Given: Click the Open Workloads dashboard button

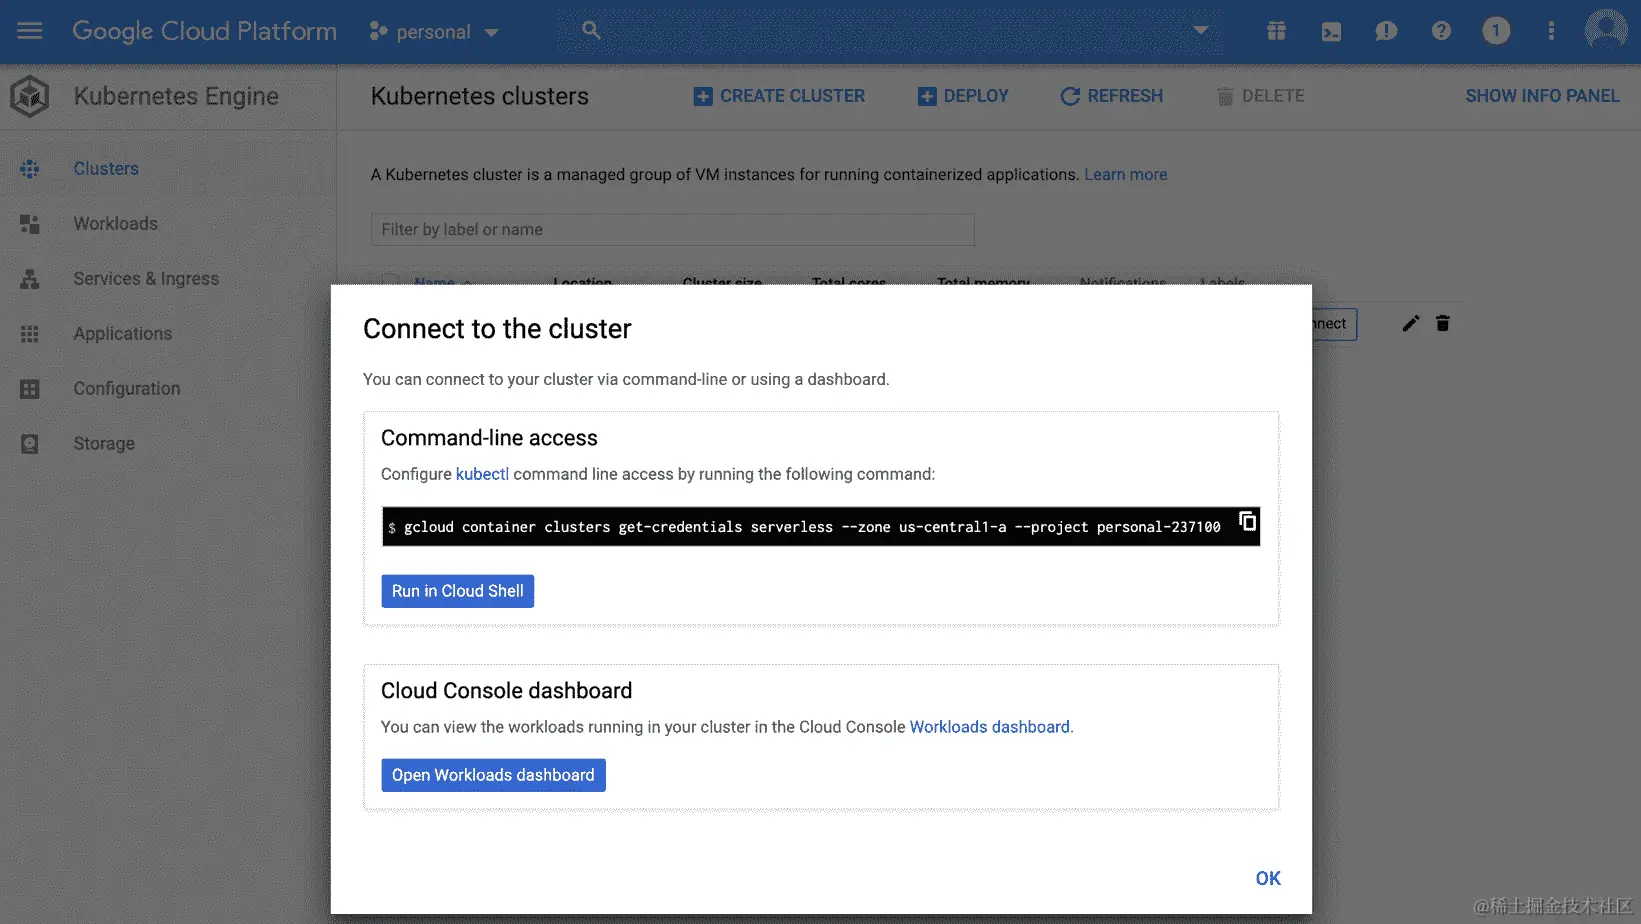Looking at the screenshot, I should pos(493,775).
